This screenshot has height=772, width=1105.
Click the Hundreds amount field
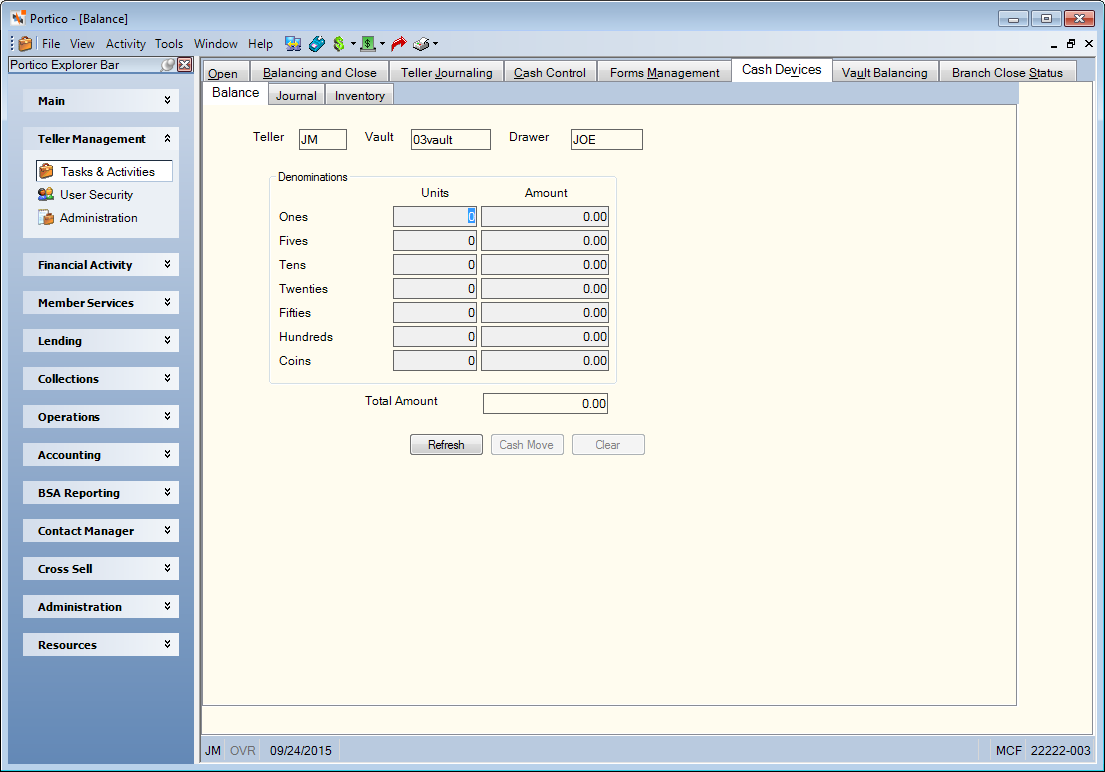(545, 337)
